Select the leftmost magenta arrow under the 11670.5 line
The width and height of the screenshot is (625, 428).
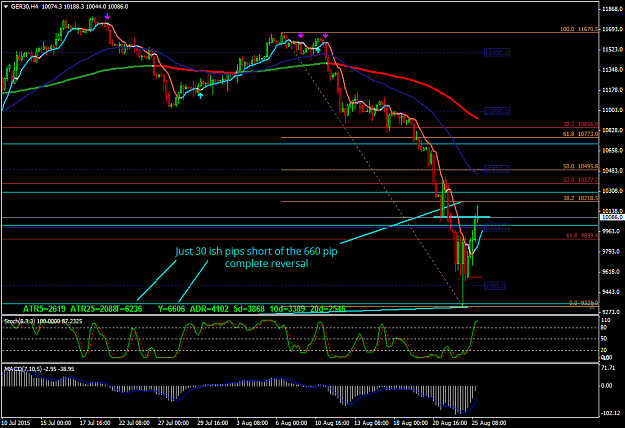click(301, 35)
